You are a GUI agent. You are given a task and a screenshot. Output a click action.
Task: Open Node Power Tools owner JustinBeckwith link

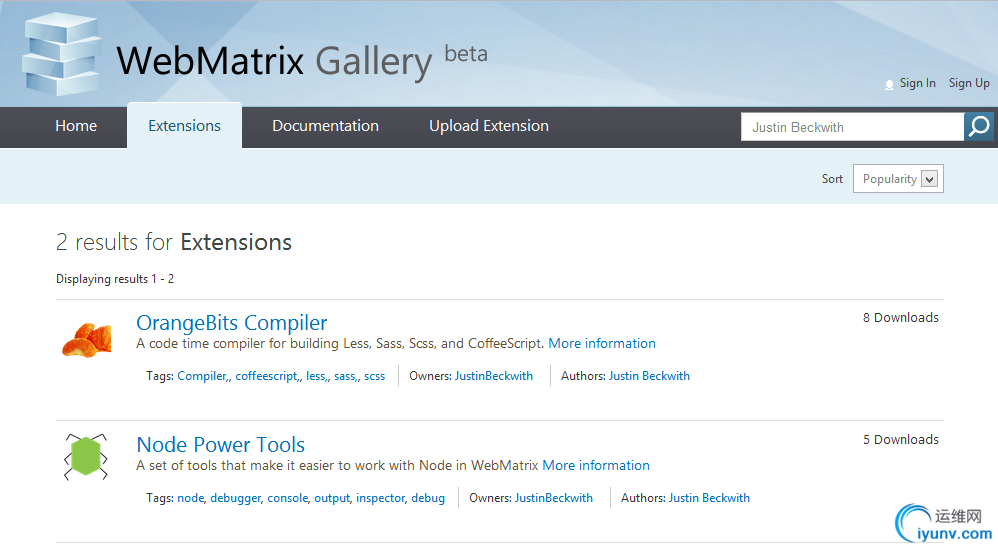click(x=554, y=498)
